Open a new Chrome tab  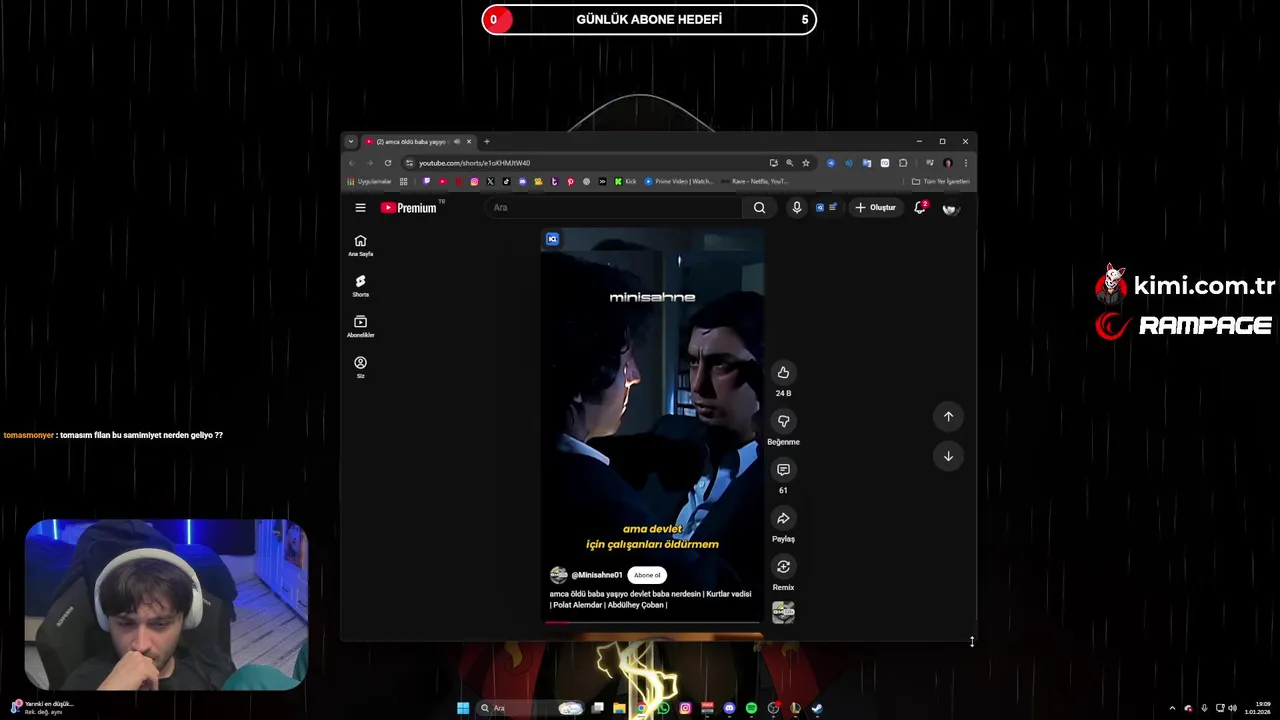(487, 141)
